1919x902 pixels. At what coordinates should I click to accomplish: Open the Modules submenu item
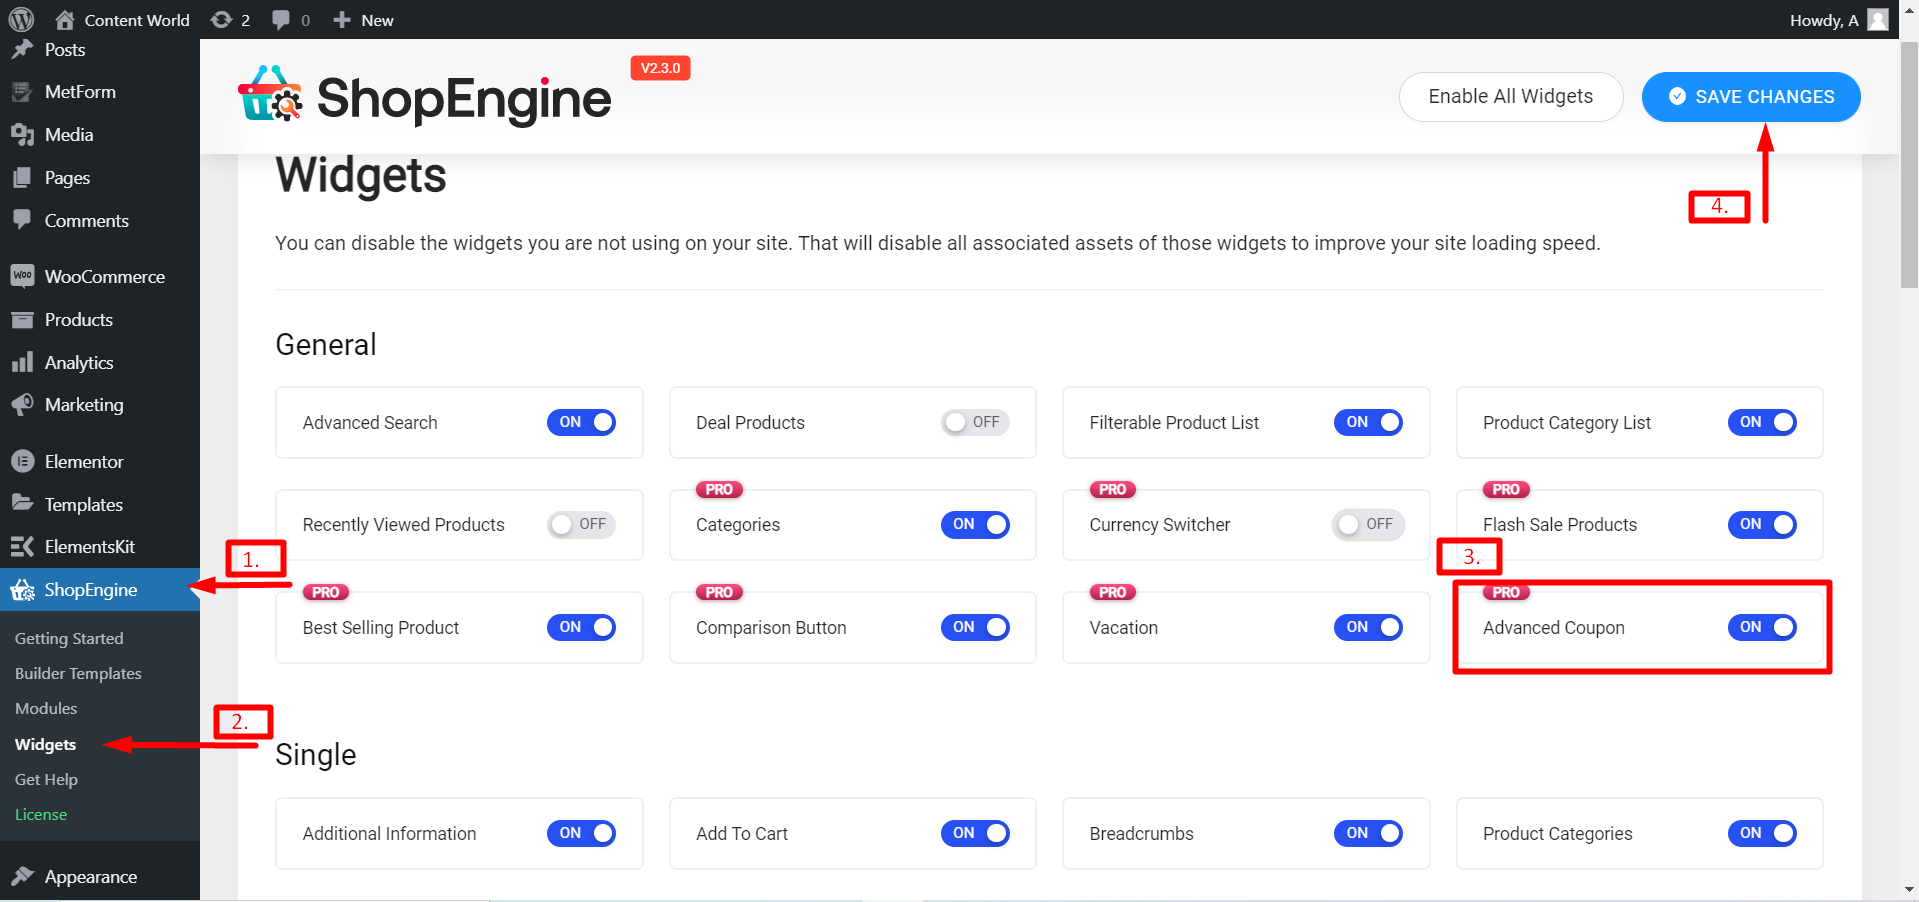coord(46,708)
